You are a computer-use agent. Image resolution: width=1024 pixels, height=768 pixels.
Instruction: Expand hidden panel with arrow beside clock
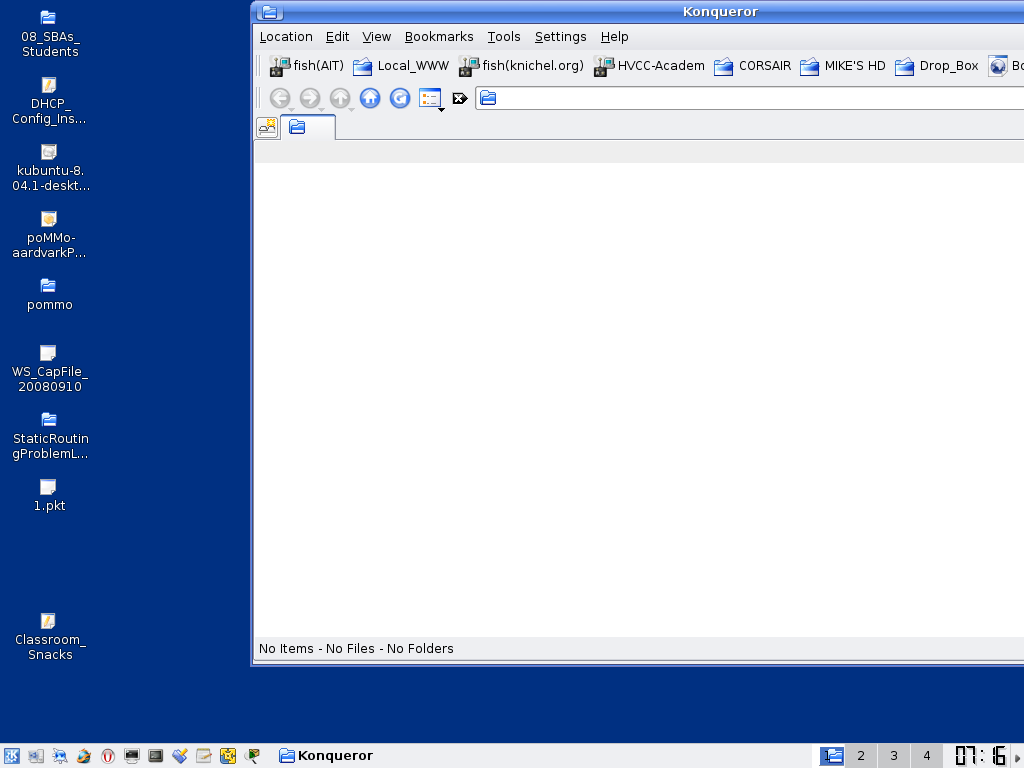[1018, 757]
